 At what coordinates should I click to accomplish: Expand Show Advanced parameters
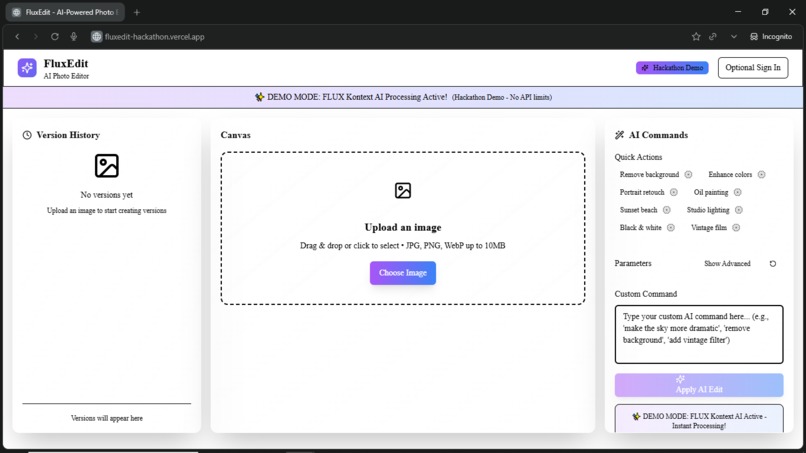coord(727,263)
